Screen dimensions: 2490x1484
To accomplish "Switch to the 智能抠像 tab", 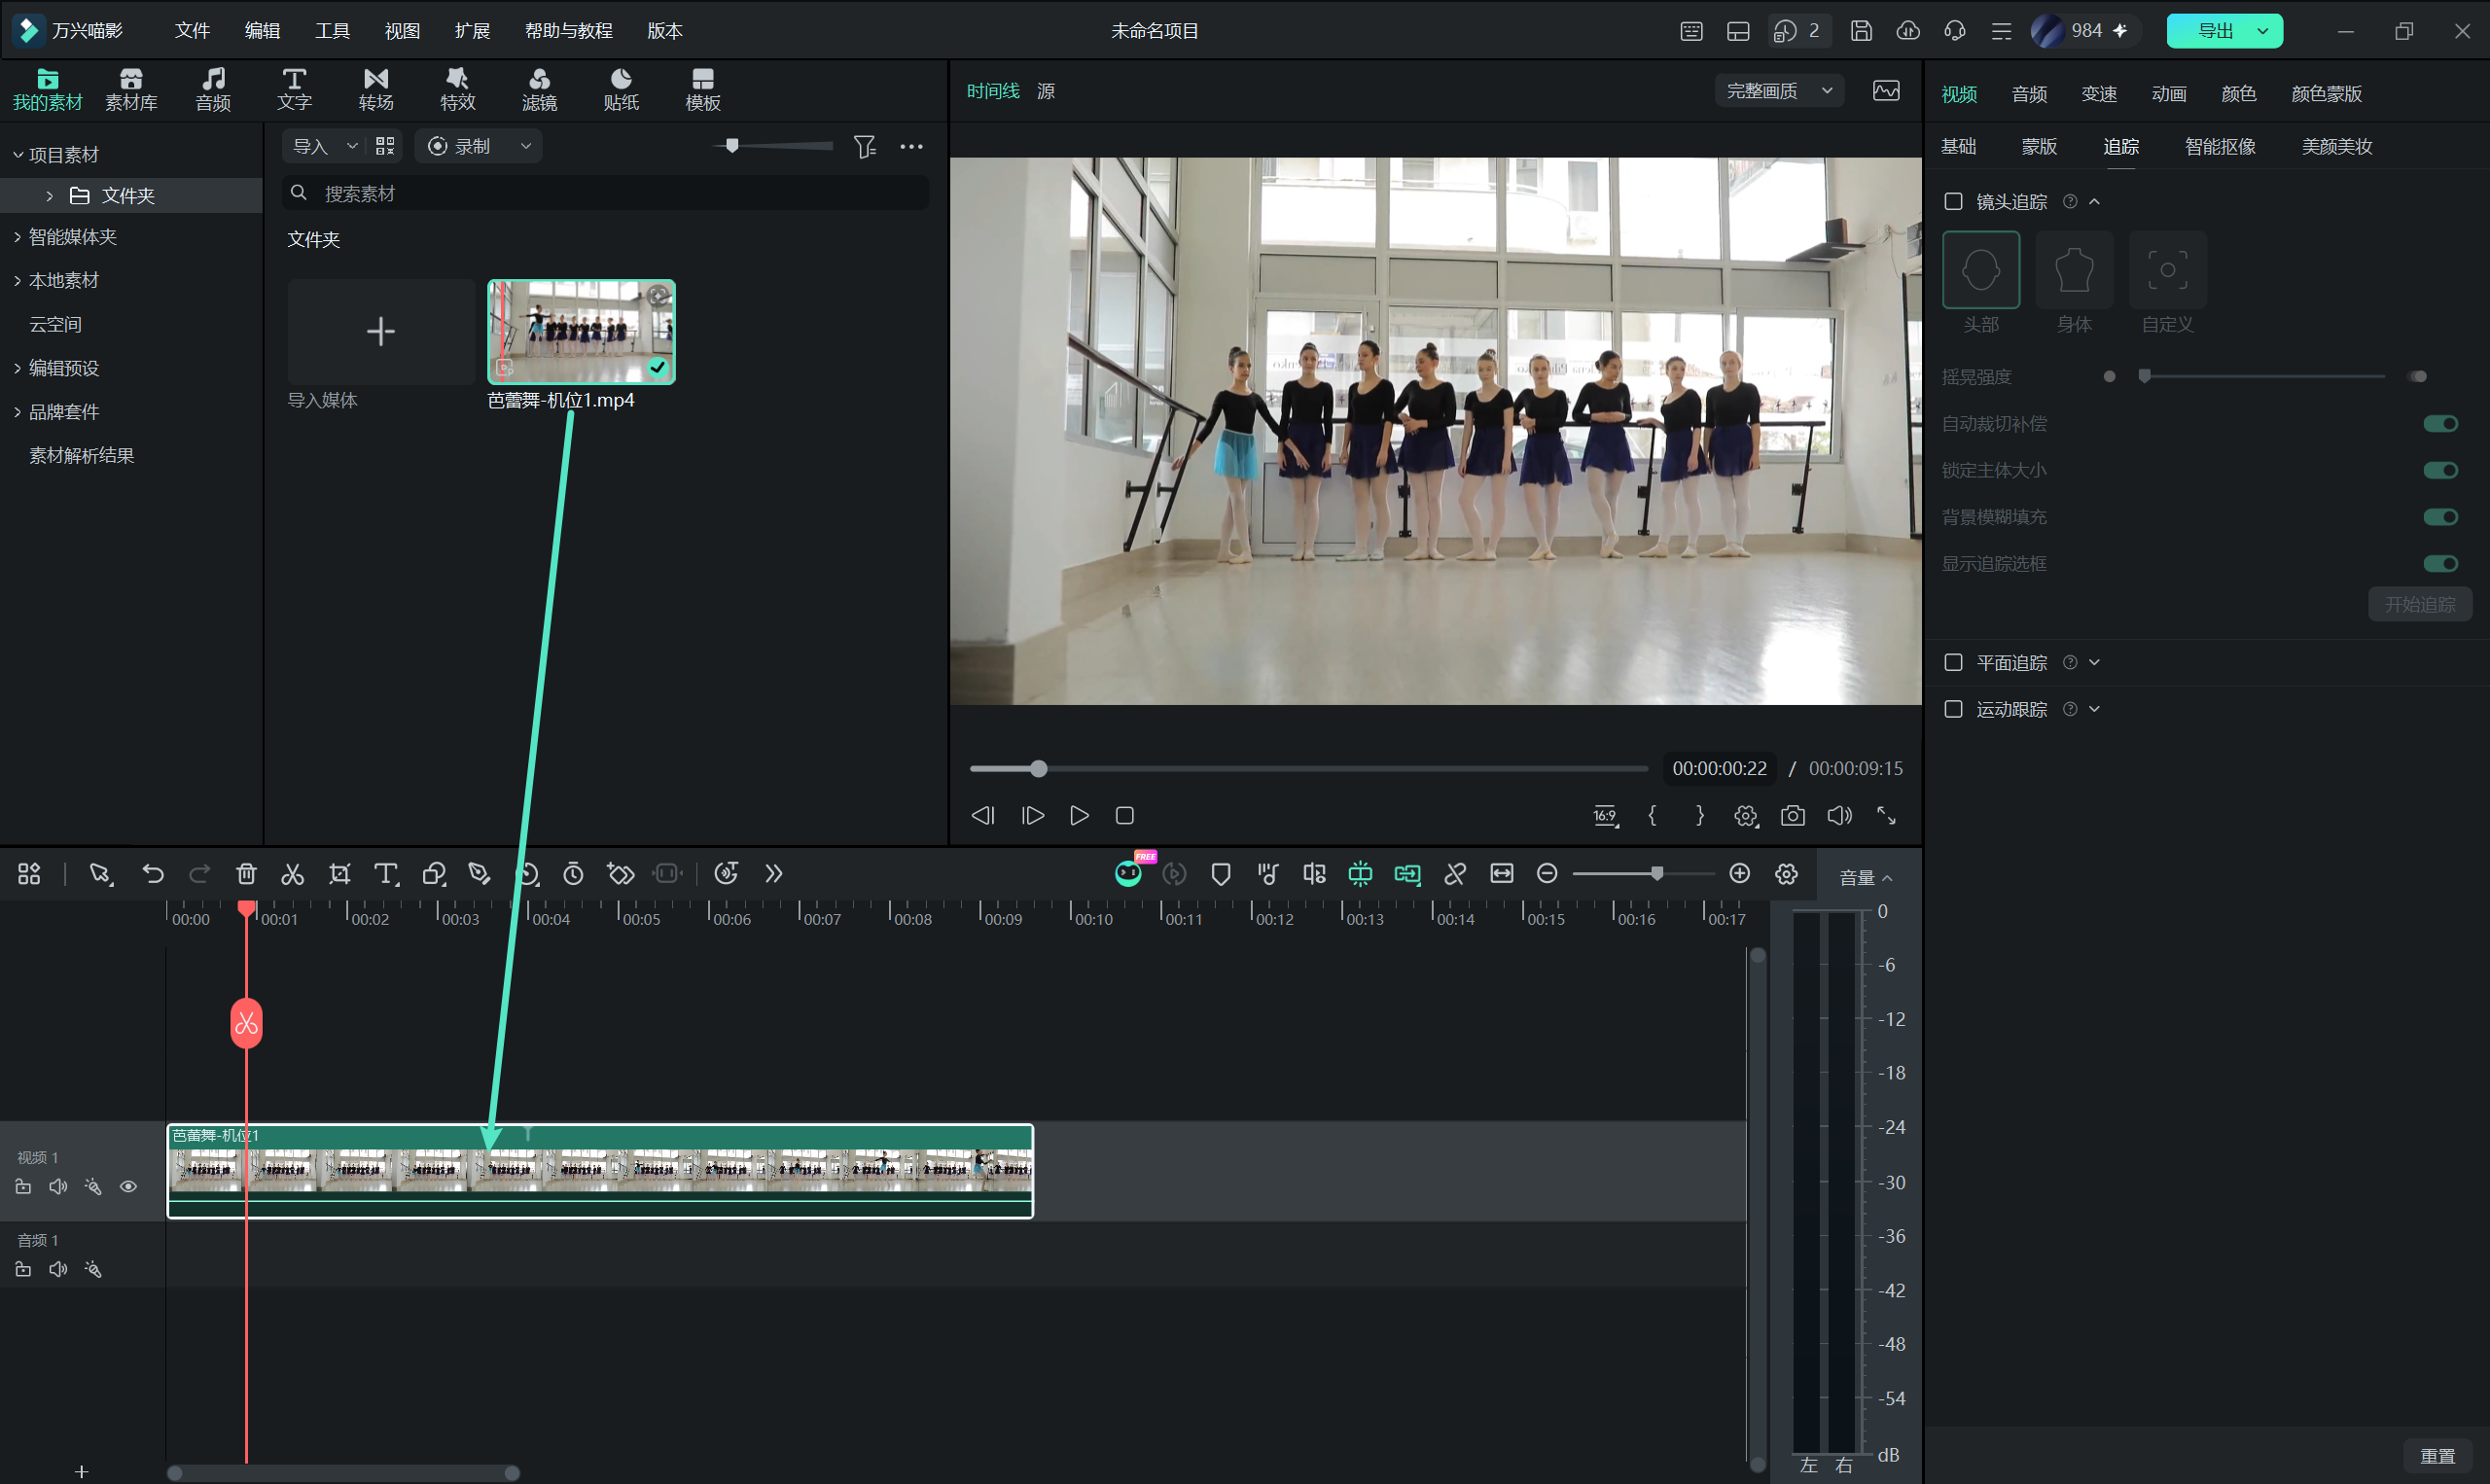I will [2220, 147].
